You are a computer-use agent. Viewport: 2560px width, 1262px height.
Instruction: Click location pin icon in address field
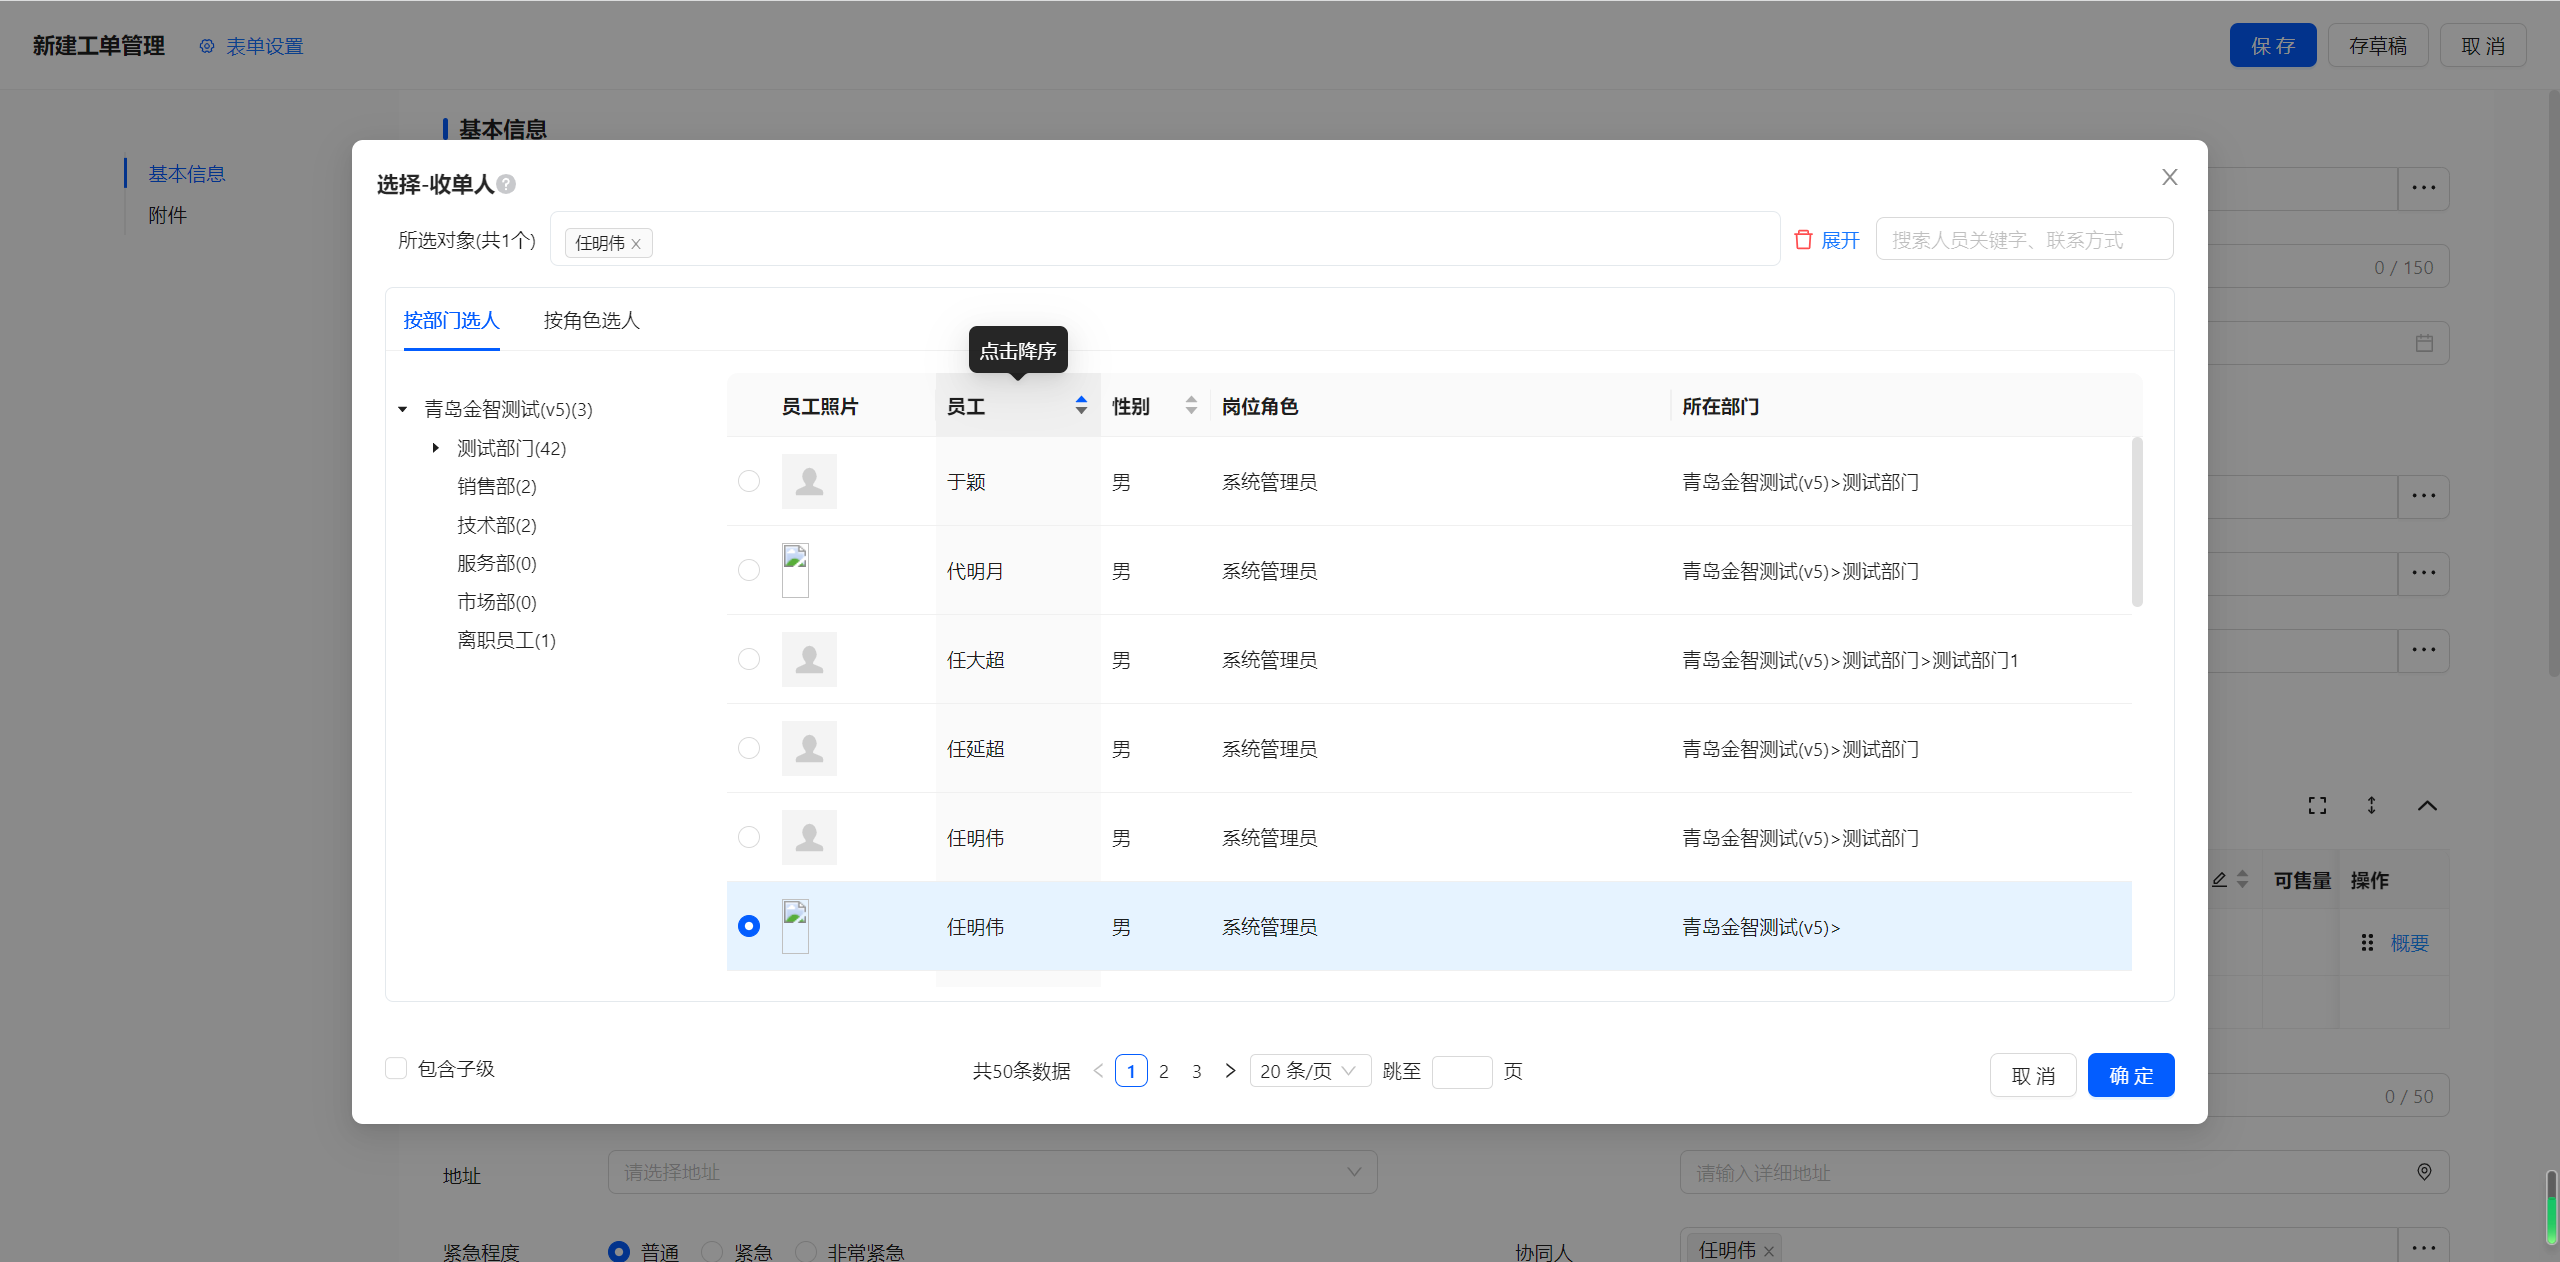click(2424, 1172)
